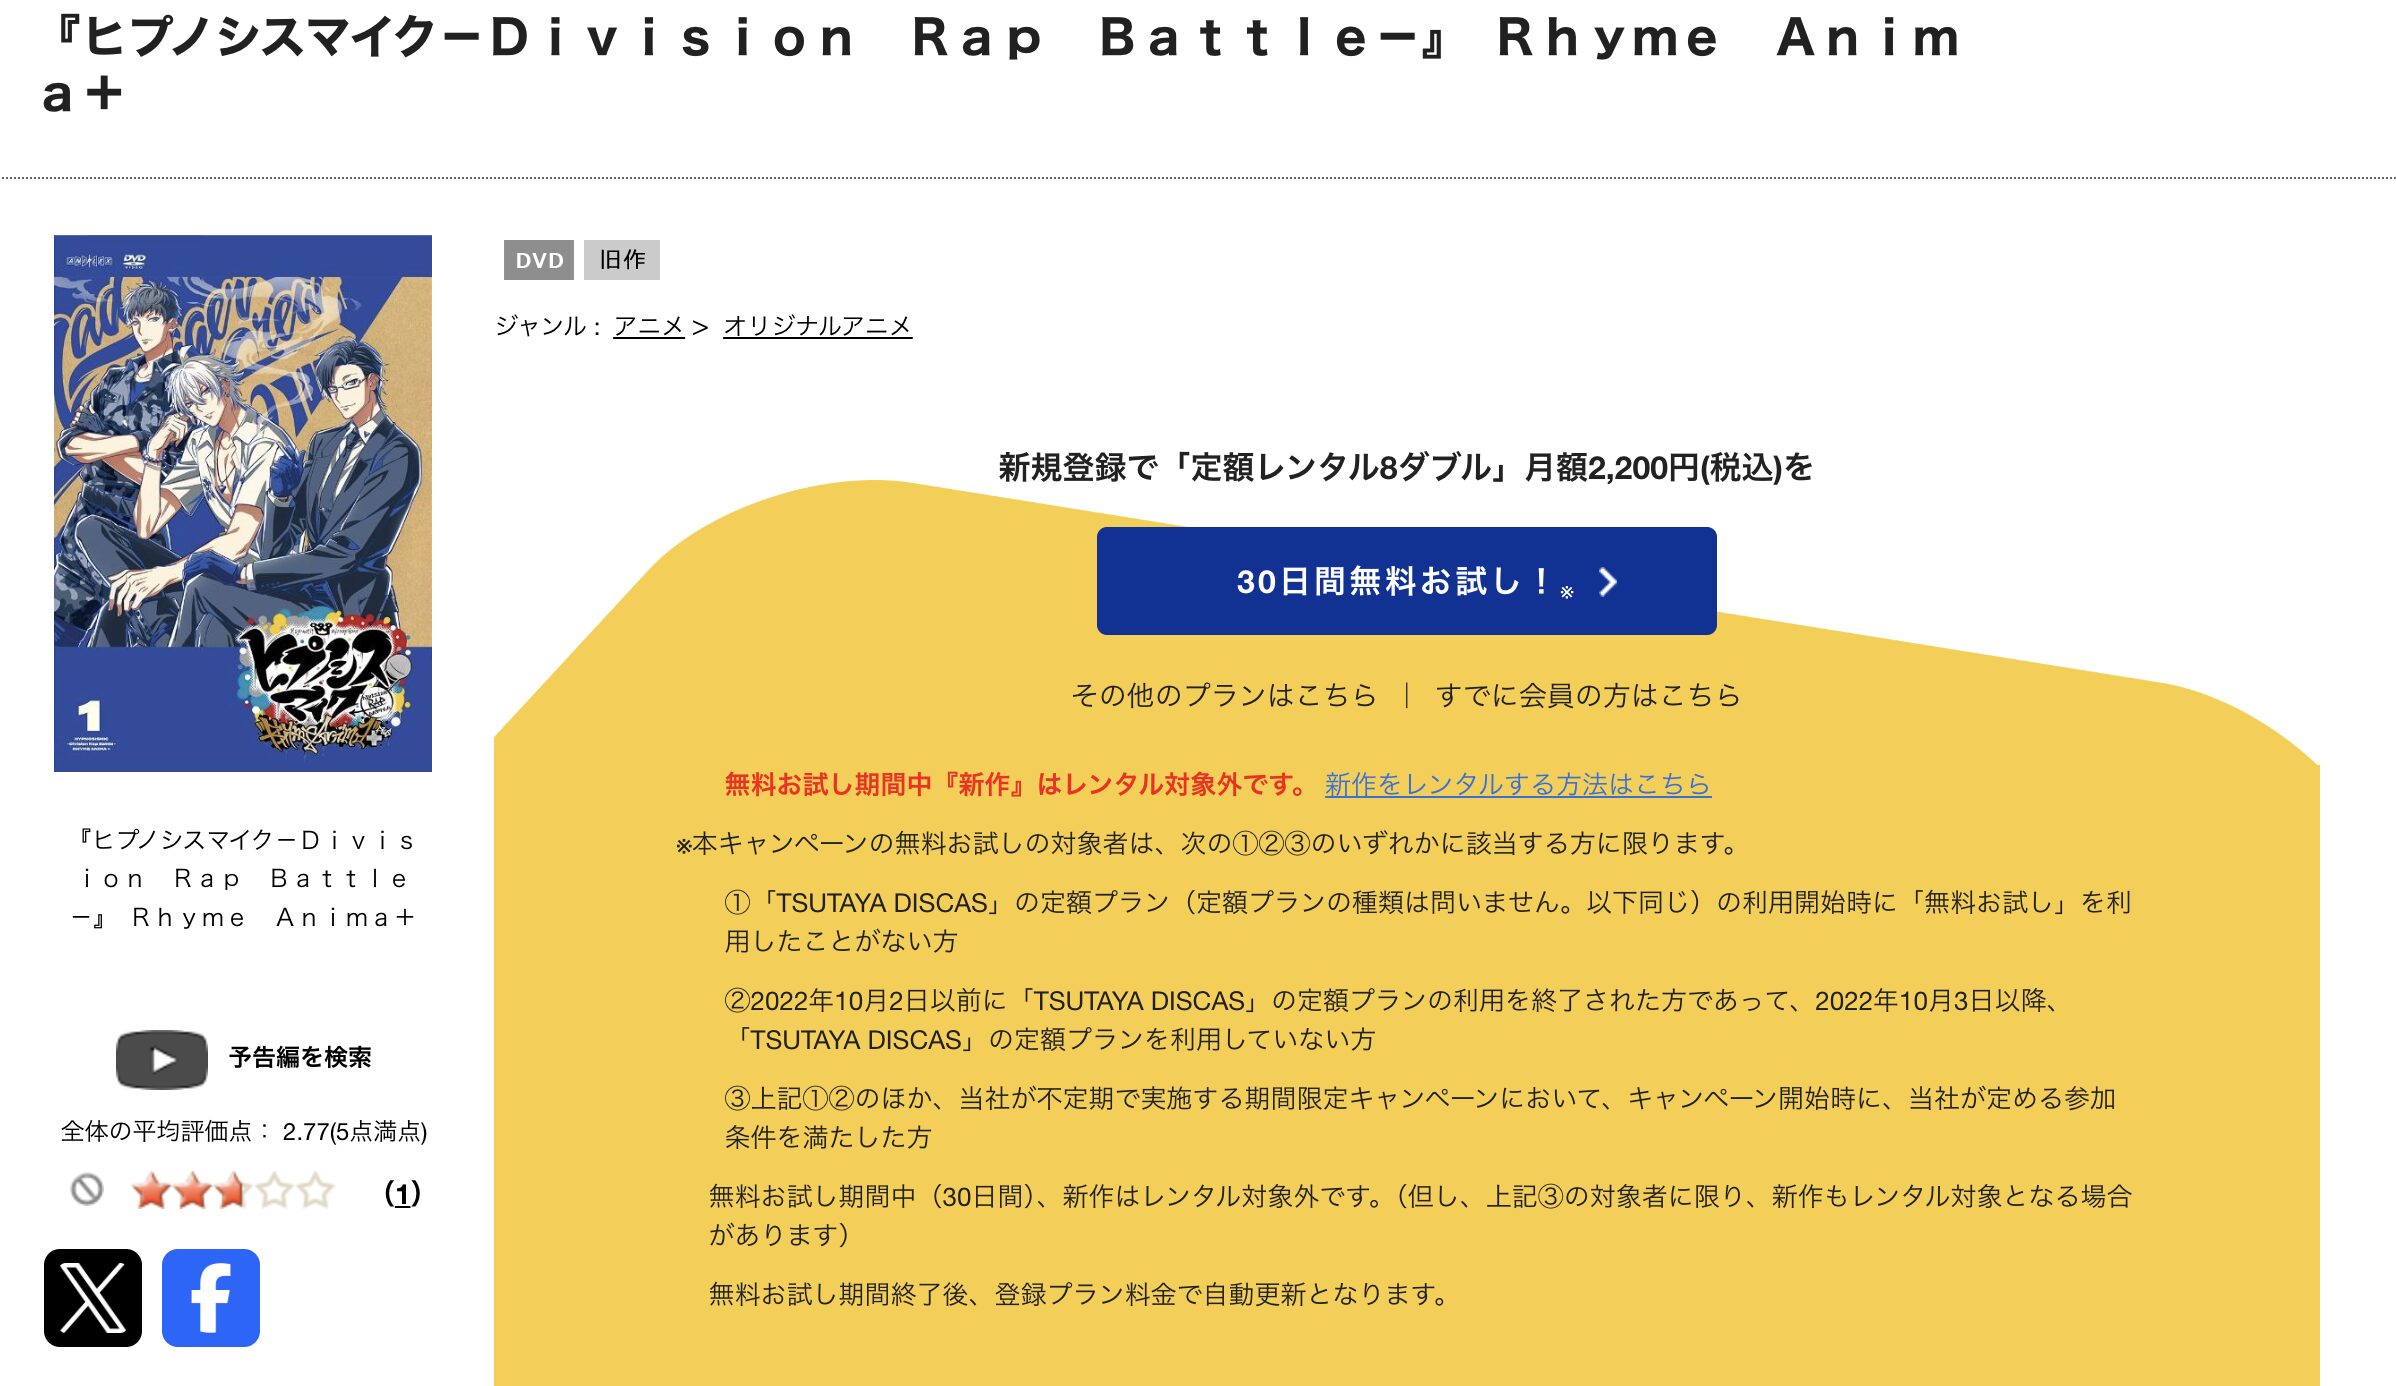Image resolution: width=2396 pixels, height=1386 pixels.
Task: Click the ※本キャンペーンの無料お試し eligibility line
Action: pos(1207,843)
